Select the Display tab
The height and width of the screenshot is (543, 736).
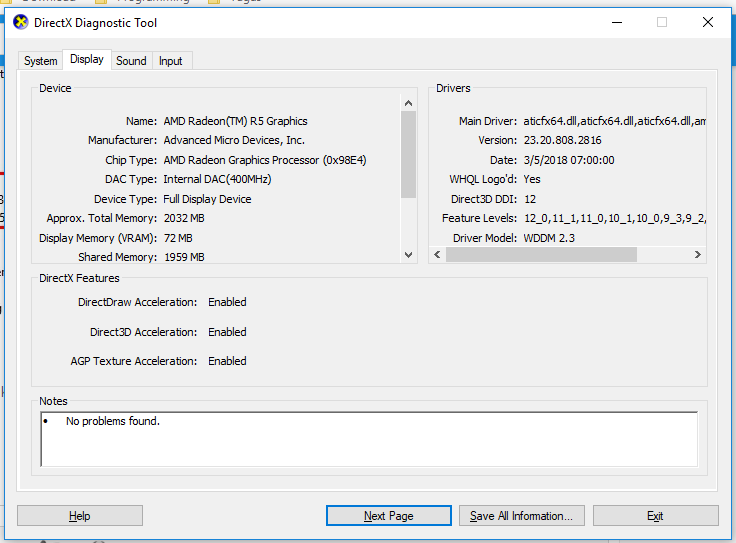87,59
